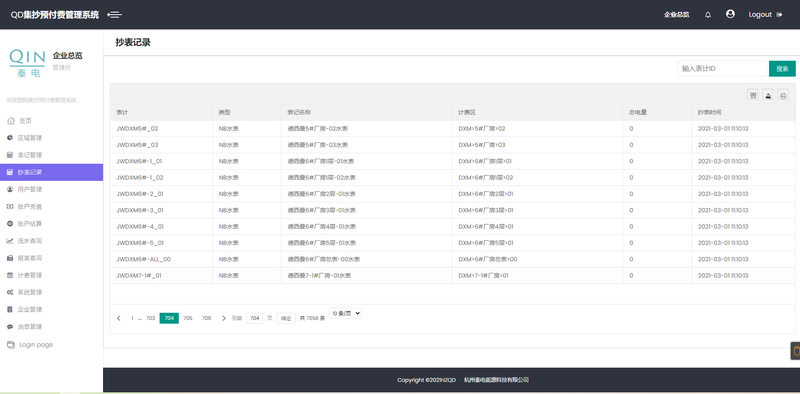
Task: Go to page 706
Action: click(x=206, y=318)
